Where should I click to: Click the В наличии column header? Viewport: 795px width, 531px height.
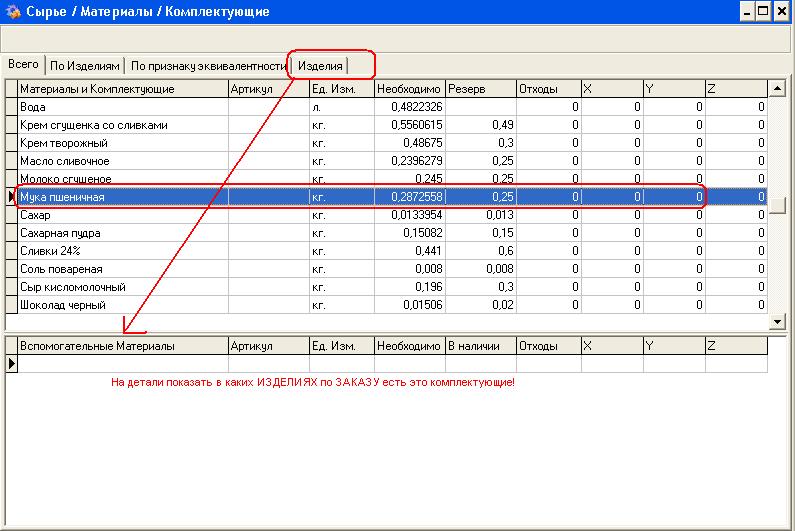[480, 345]
